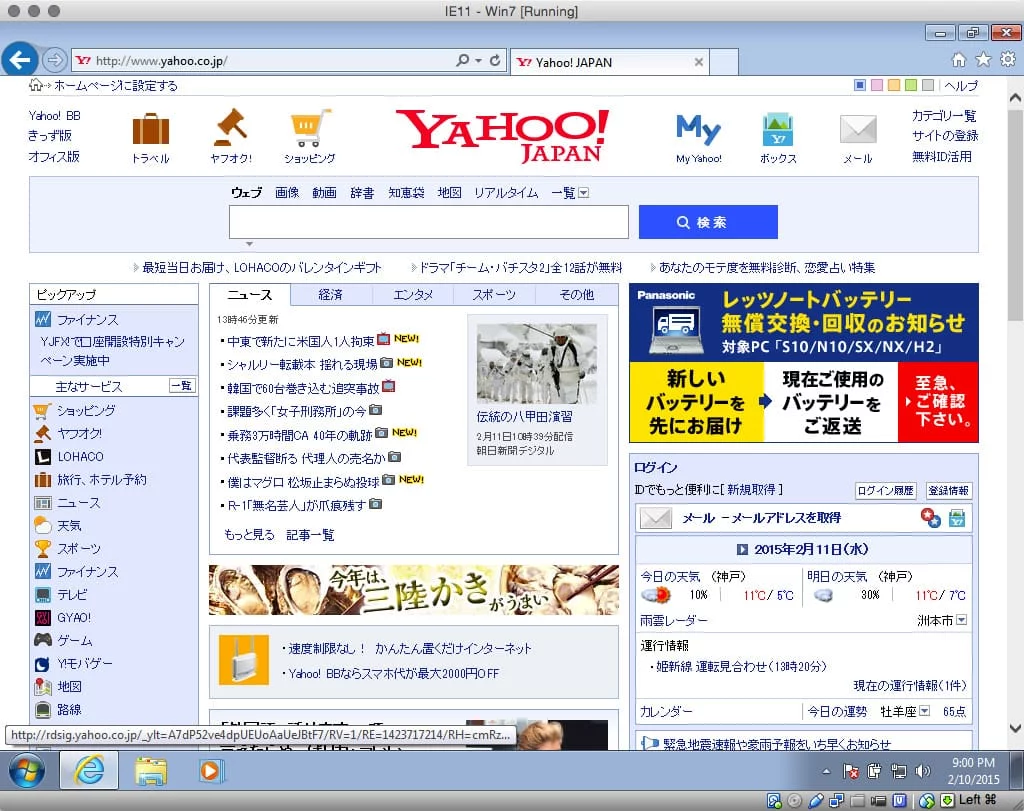Switch to the スポーツ news tab
Image resolution: width=1024 pixels, height=811 pixels.
coord(494,294)
